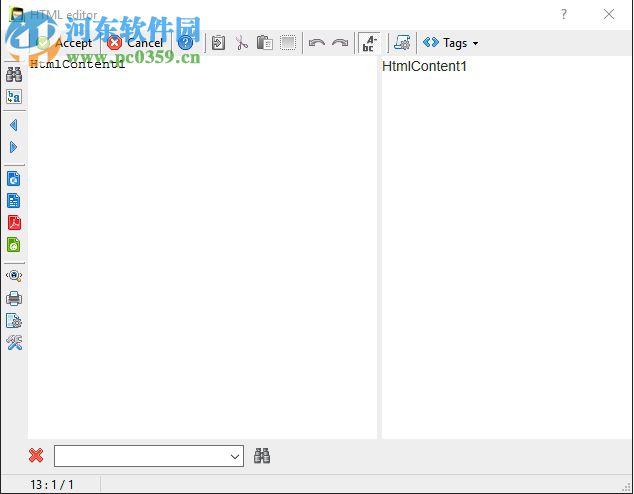634x494 pixels.
Task: Click the green document export icon
Action: pos(14,245)
